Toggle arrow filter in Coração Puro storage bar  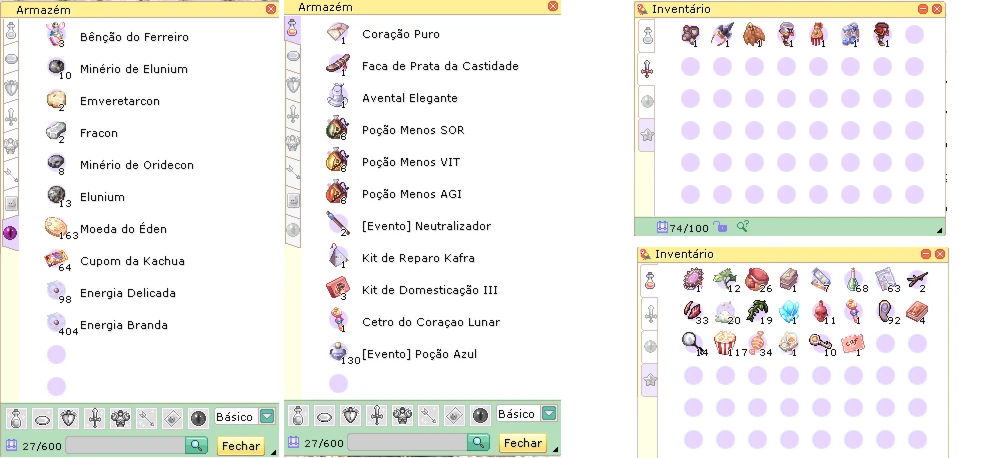coord(428,416)
